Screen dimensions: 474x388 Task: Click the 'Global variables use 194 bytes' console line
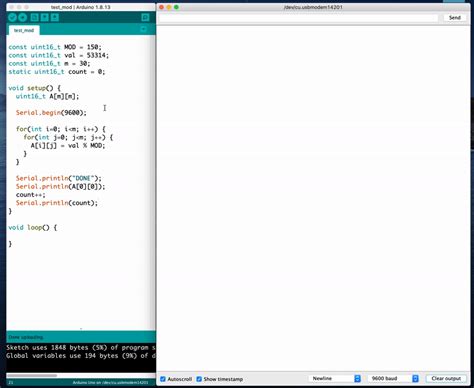coord(81,356)
